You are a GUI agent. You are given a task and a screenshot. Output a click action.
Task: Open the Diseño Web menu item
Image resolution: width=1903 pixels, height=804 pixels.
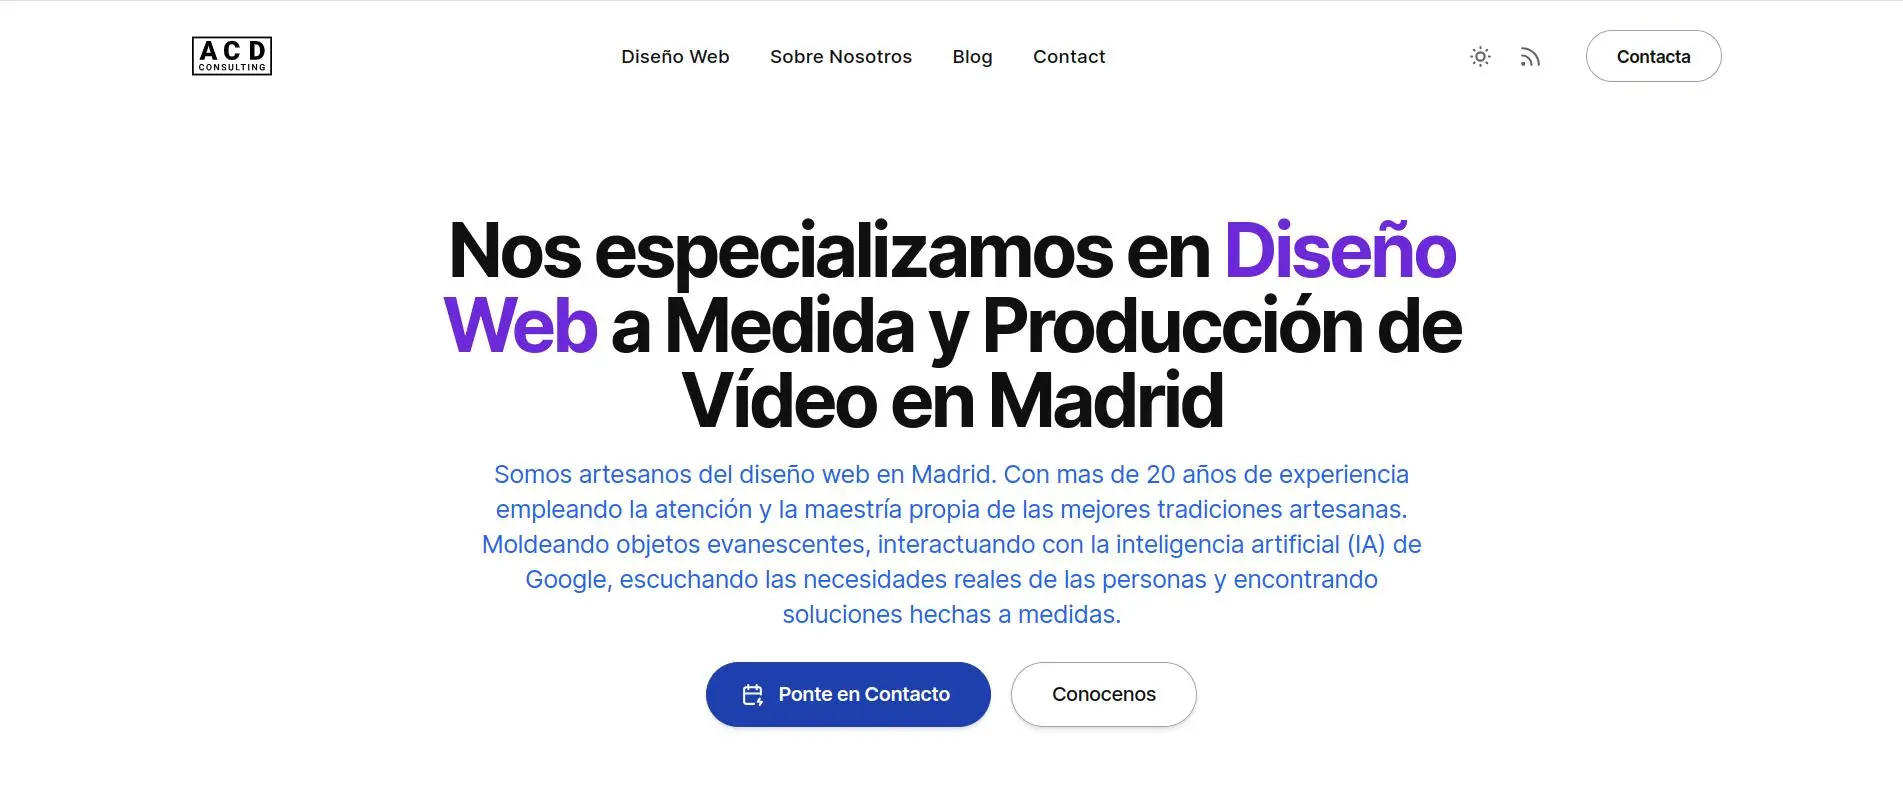tap(675, 57)
